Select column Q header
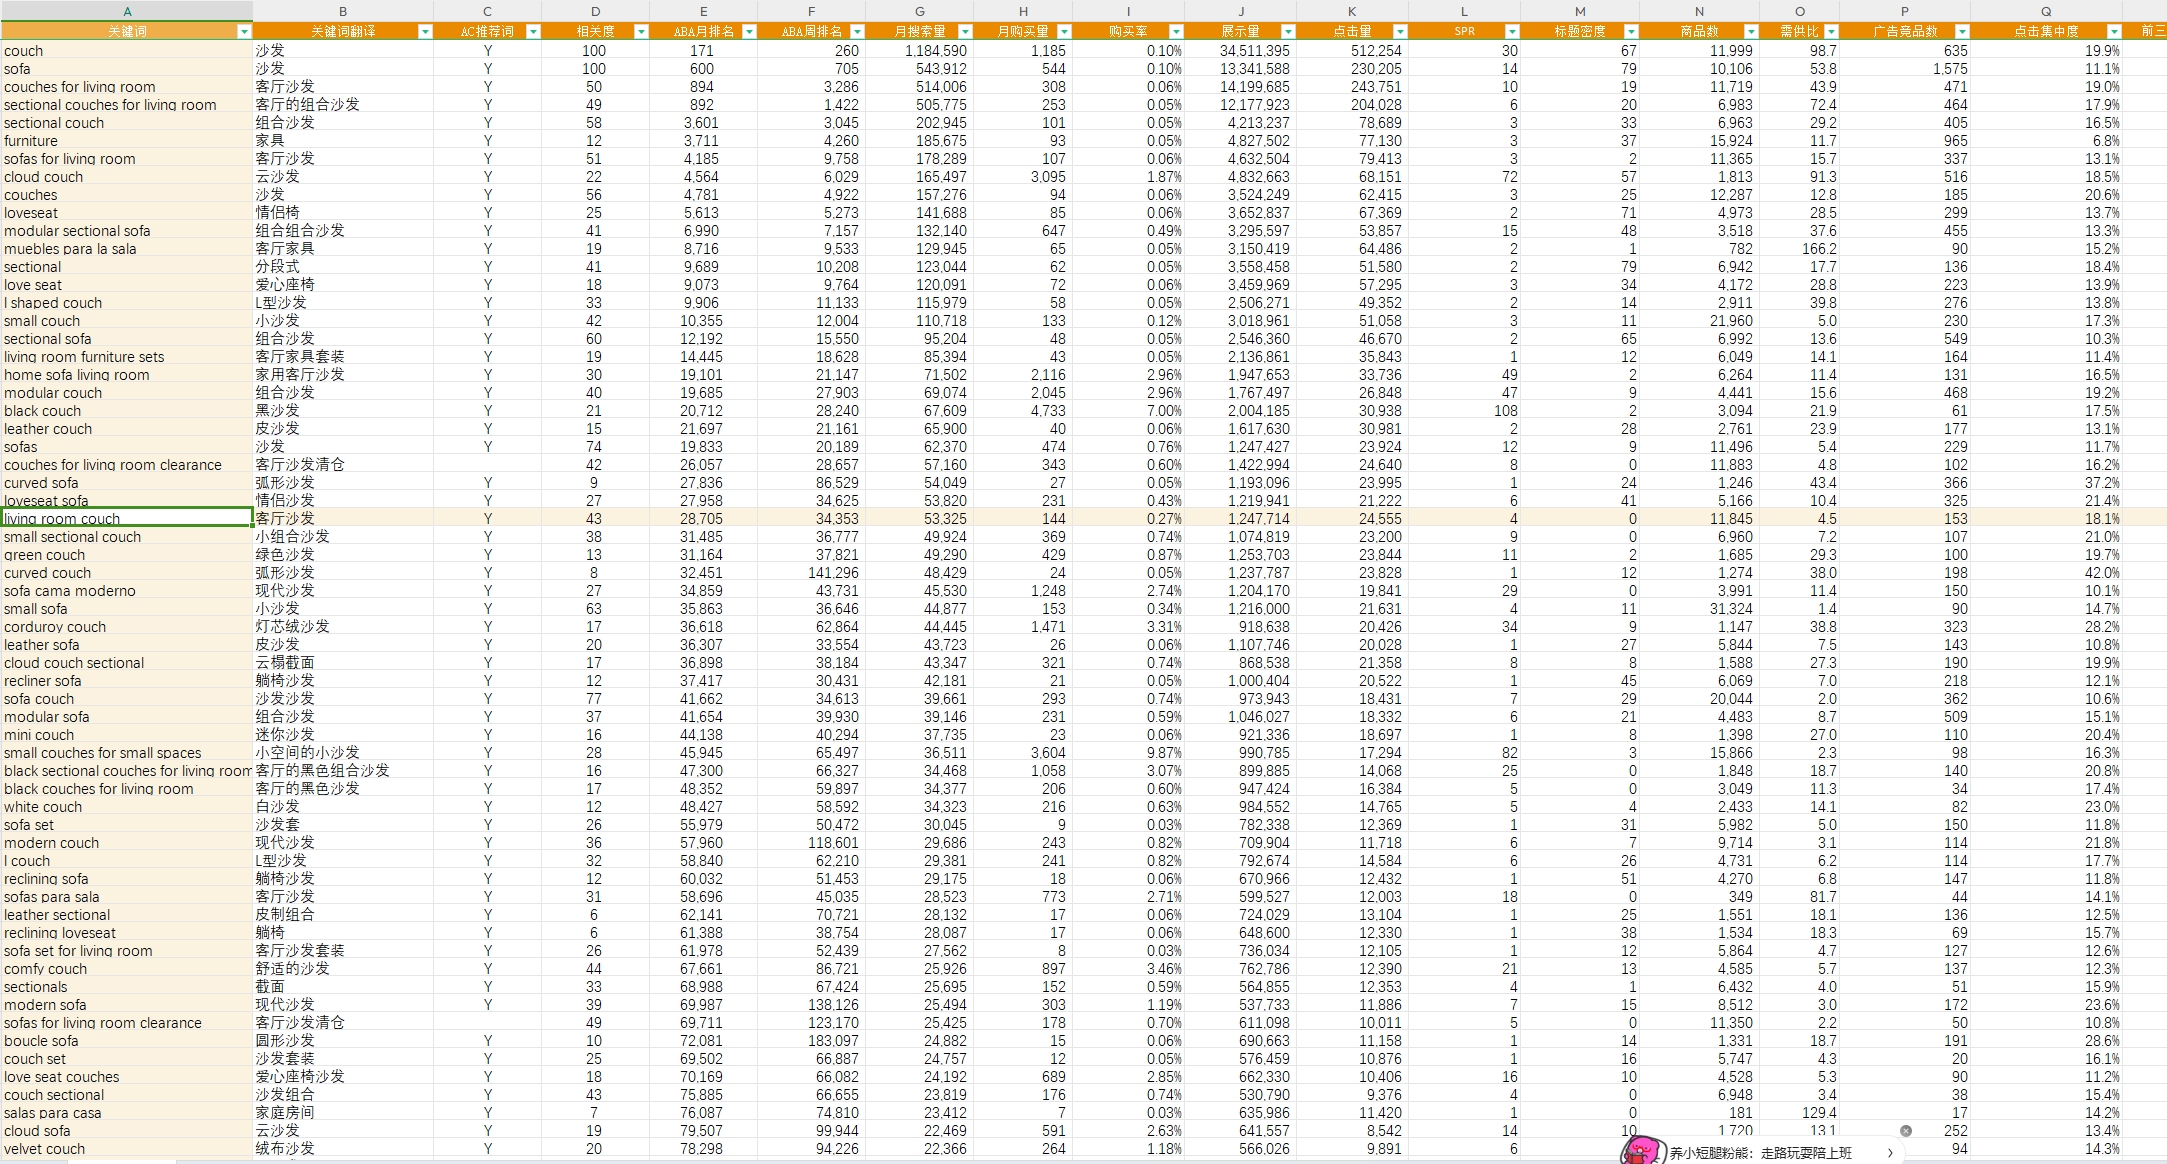The image size is (2167, 1164). click(x=2046, y=11)
